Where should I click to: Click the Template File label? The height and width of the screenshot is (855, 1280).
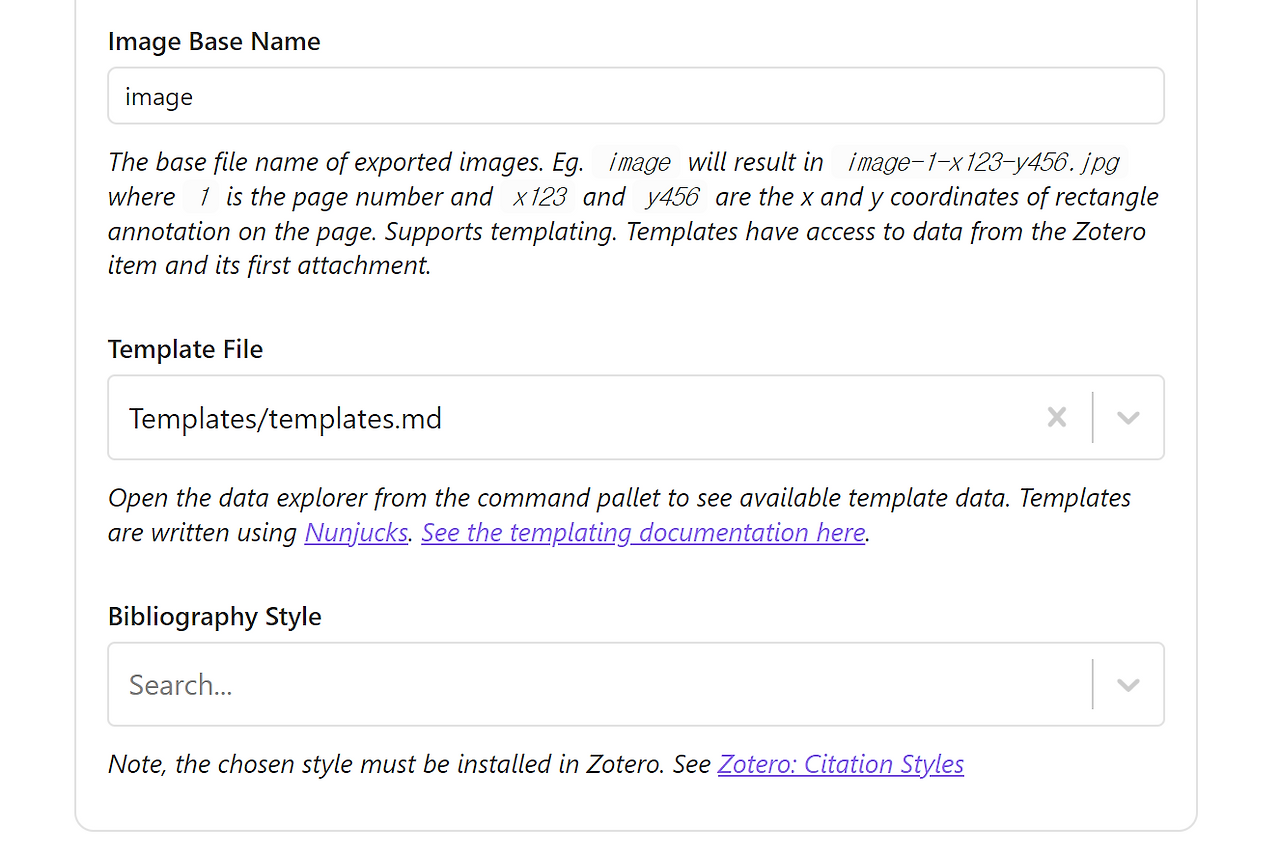[185, 350]
